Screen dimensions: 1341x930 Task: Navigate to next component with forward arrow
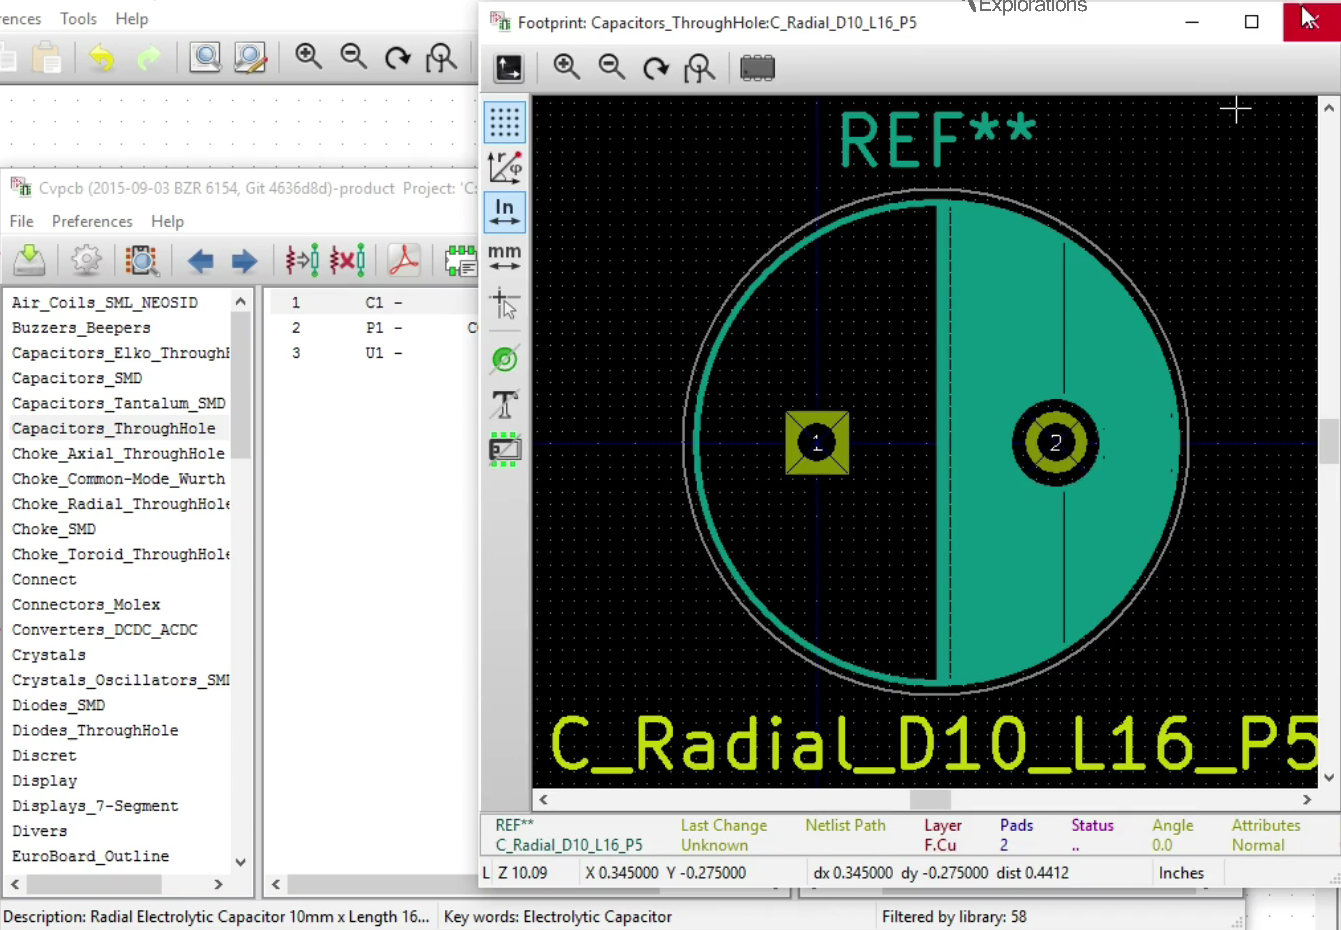point(243,260)
